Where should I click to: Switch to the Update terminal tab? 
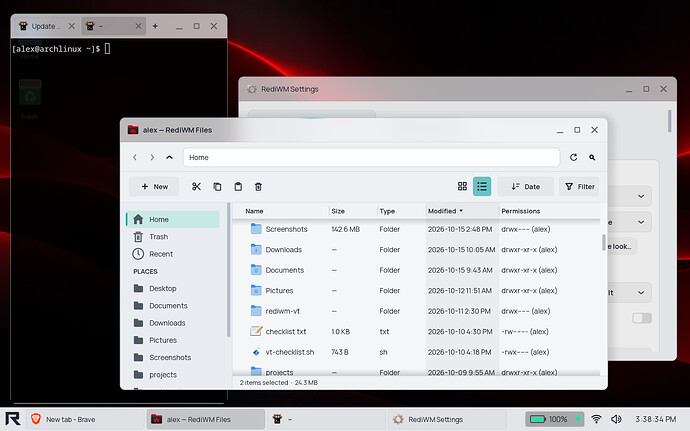(46, 26)
